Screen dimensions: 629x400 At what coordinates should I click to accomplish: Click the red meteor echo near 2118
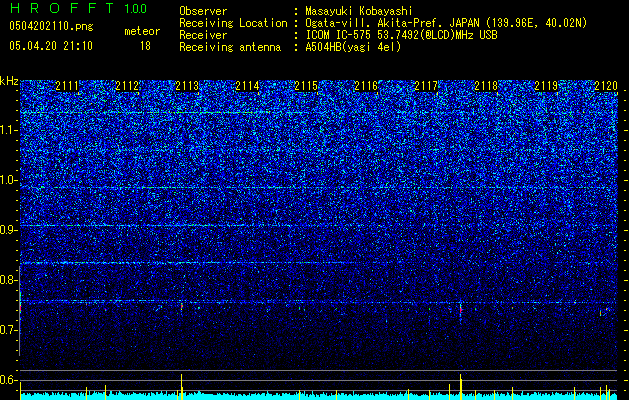point(461,310)
